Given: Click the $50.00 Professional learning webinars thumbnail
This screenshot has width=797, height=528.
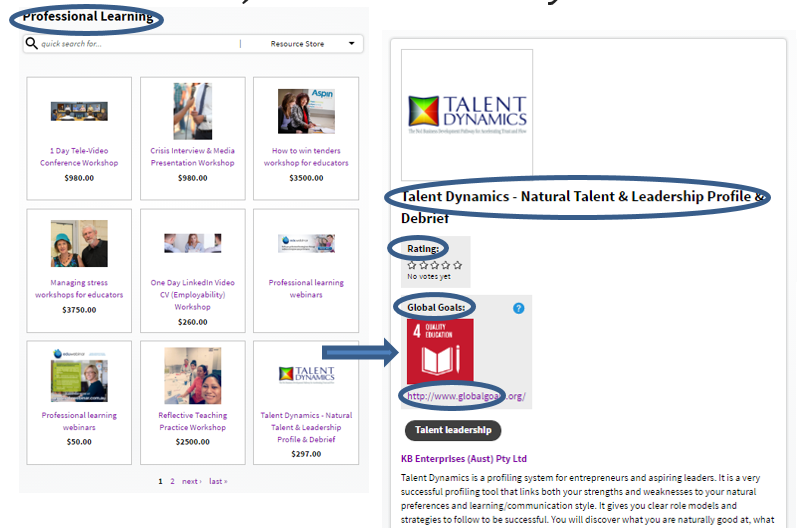Looking at the screenshot, I should [79, 376].
